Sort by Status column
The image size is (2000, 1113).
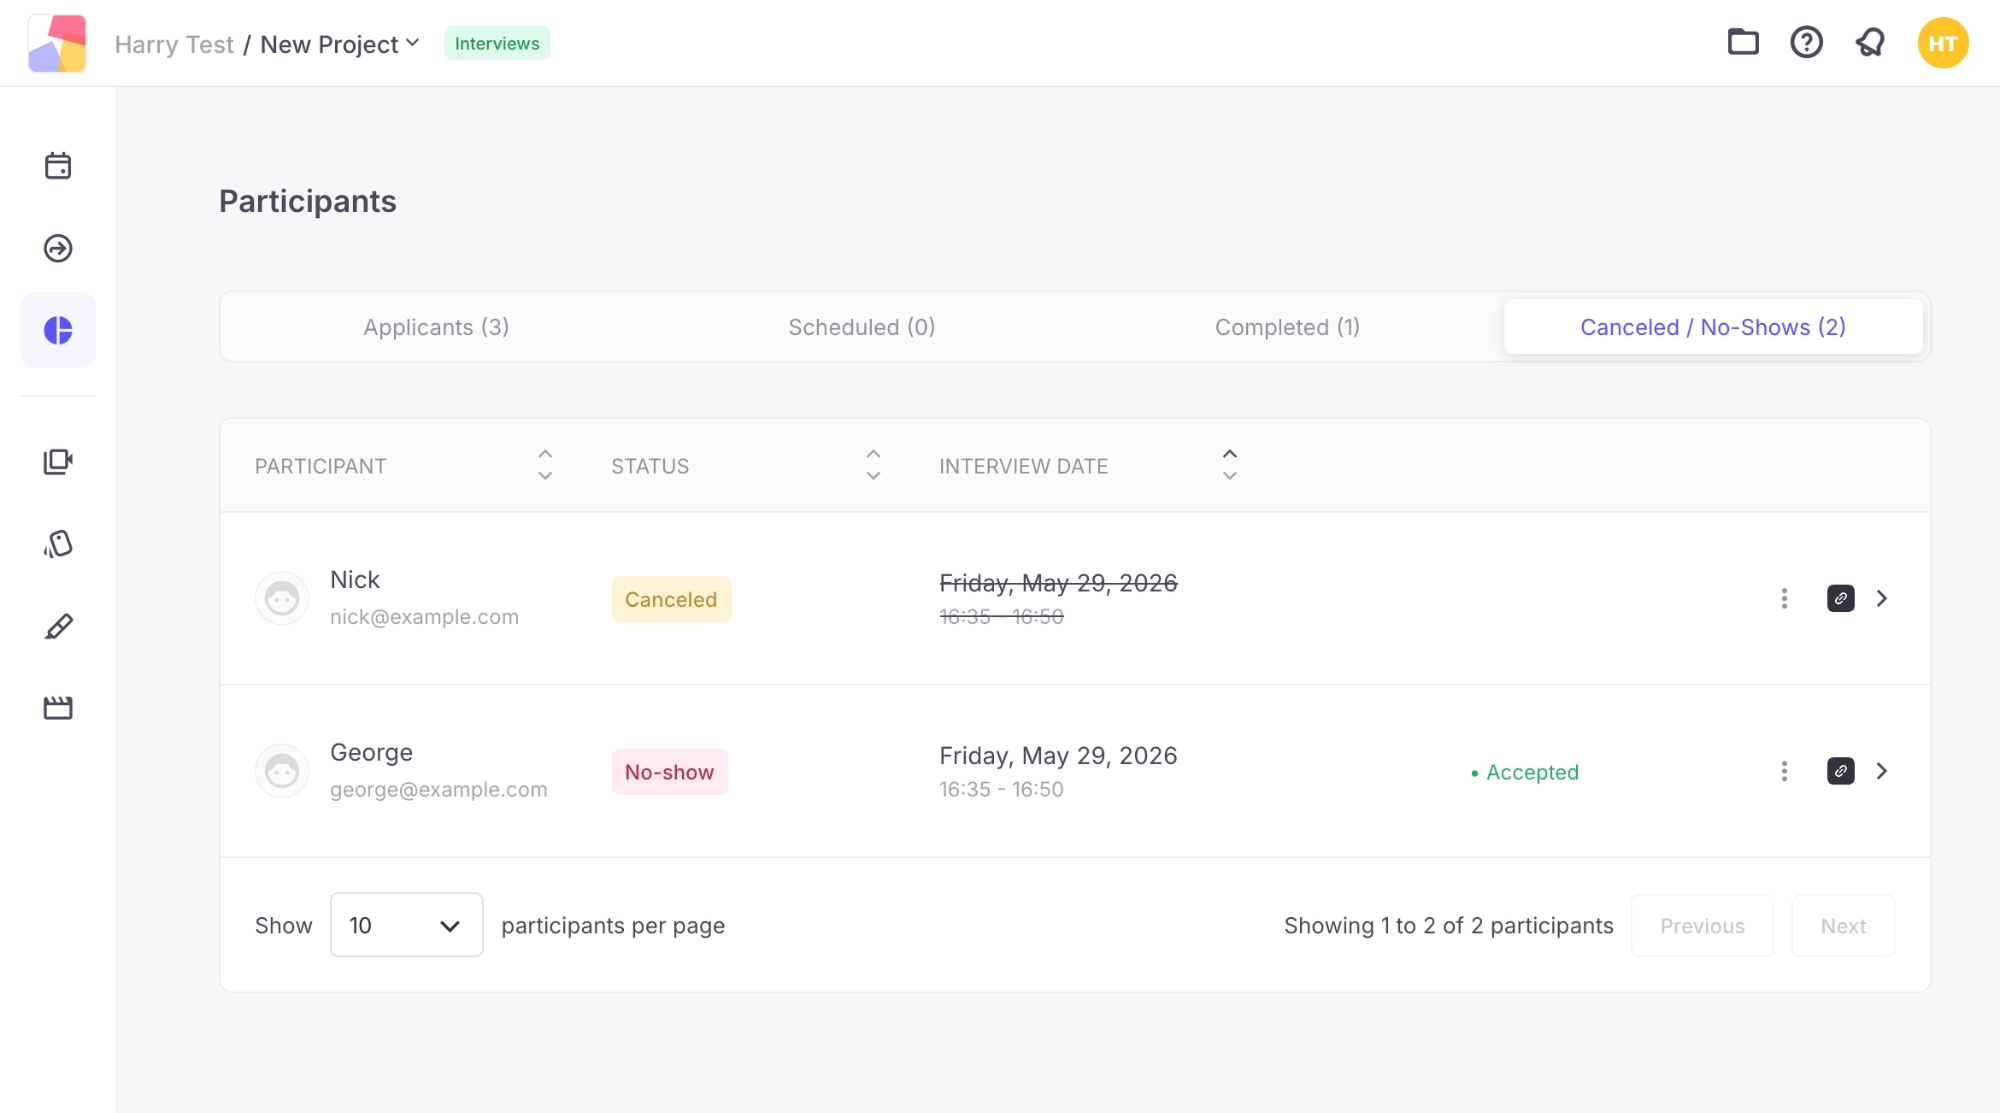873,465
